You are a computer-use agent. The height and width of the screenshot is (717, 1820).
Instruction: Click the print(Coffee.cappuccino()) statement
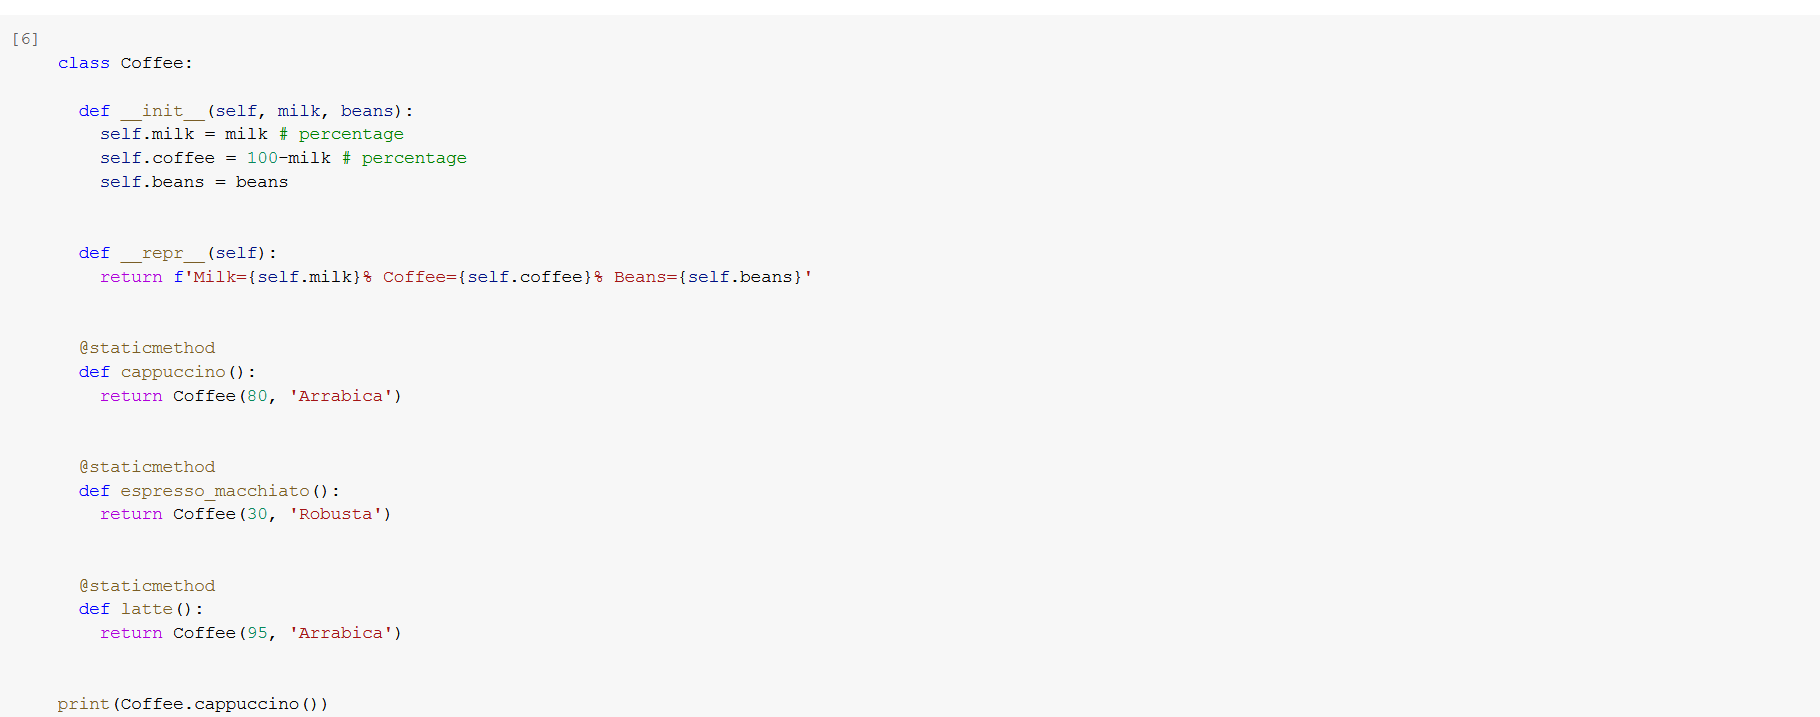click(192, 704)
